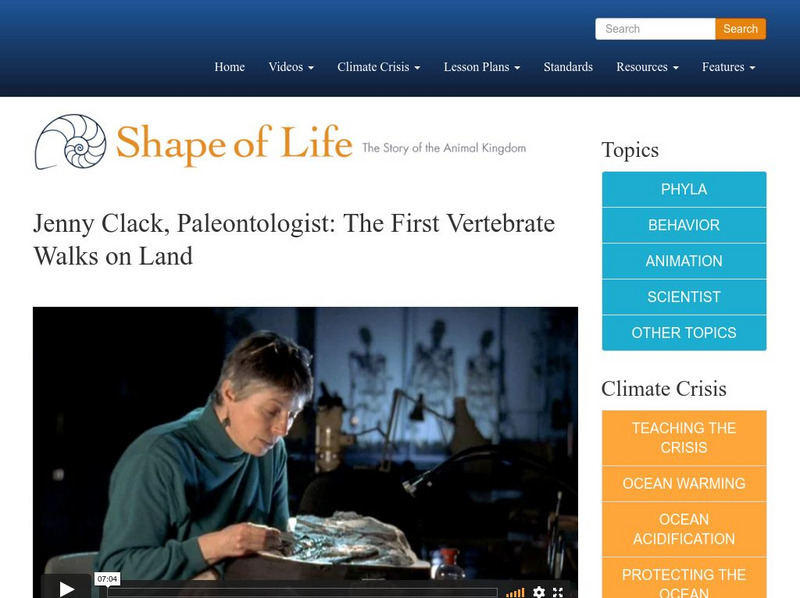Image resolution: width=800 pixels, height=598 pixels.
Task: Play the Jenny Clack video
Action: pos(67,589)
